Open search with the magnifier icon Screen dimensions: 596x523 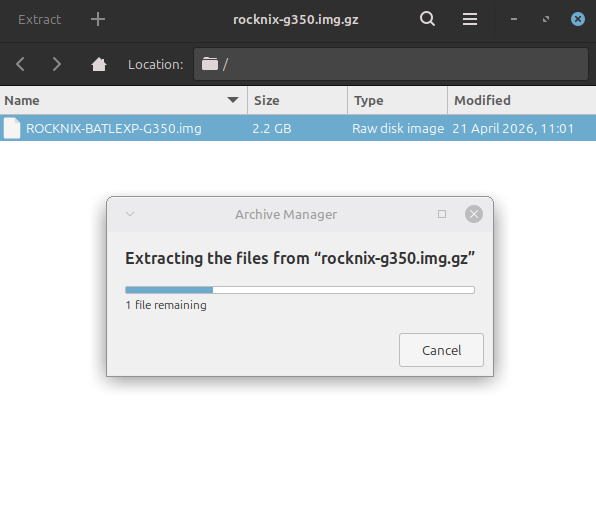[427, 19]
